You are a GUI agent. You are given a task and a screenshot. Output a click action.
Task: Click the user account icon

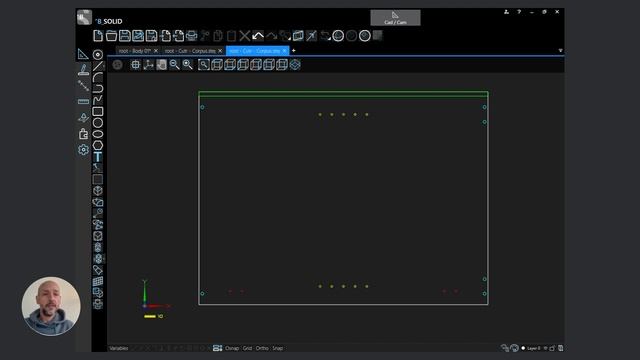[x=507, y=12]
